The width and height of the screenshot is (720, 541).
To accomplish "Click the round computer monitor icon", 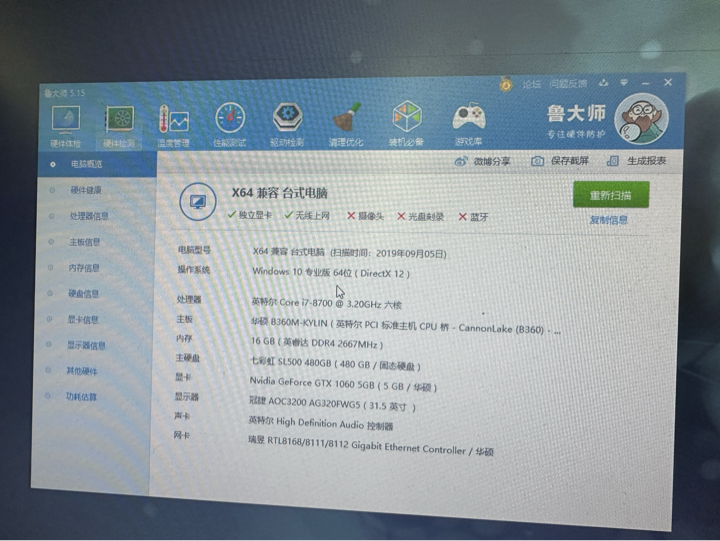I will (x=197, y=202).
